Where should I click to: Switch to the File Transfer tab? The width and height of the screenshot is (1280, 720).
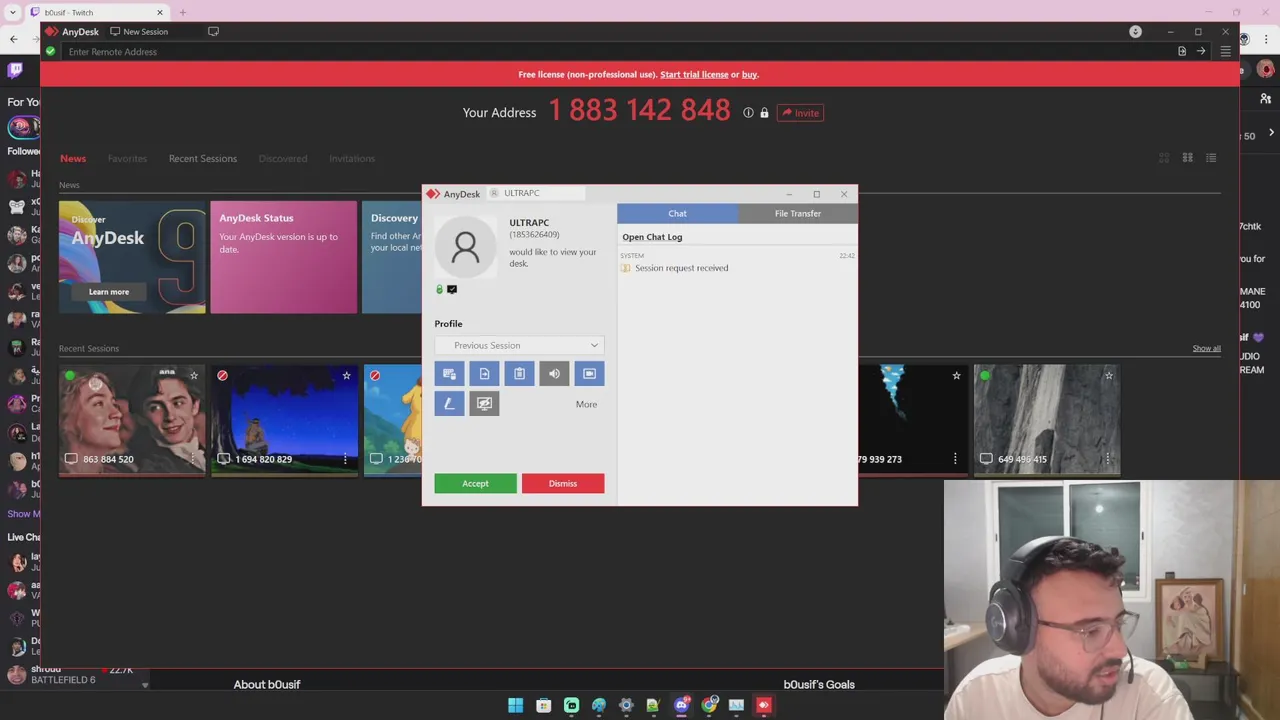point(797,213)
